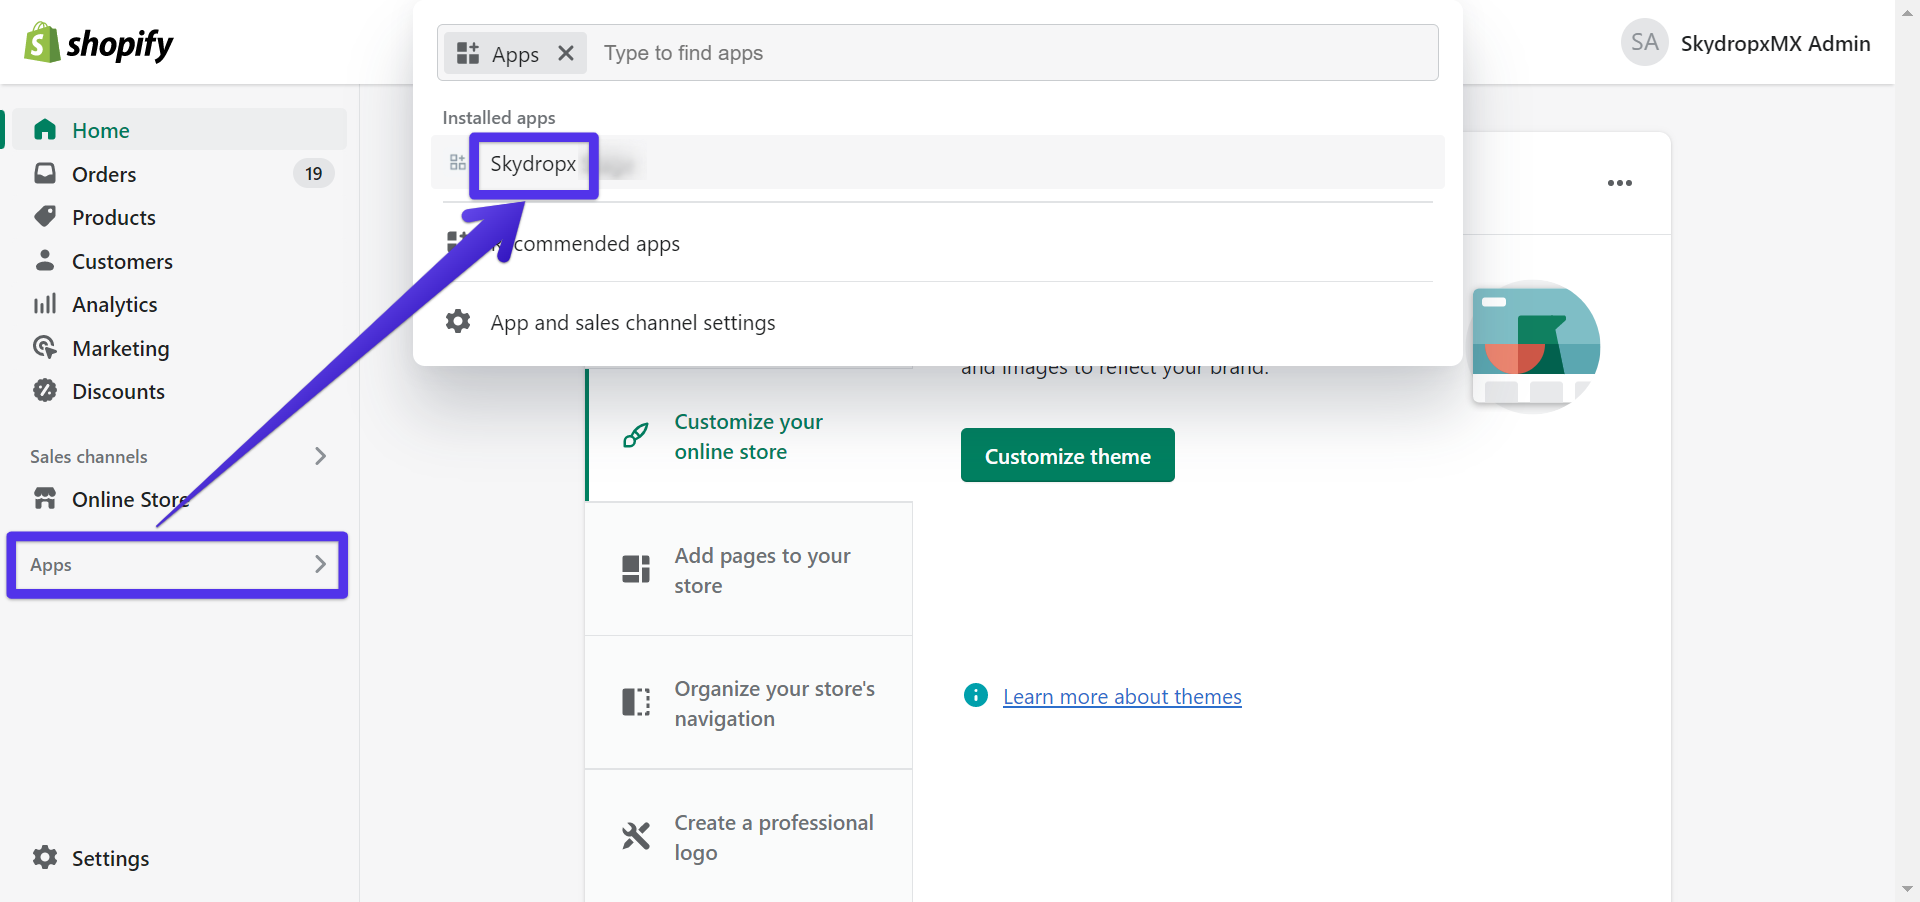
Task: Click the Sales channels heading
Action: tap(89, 456)
